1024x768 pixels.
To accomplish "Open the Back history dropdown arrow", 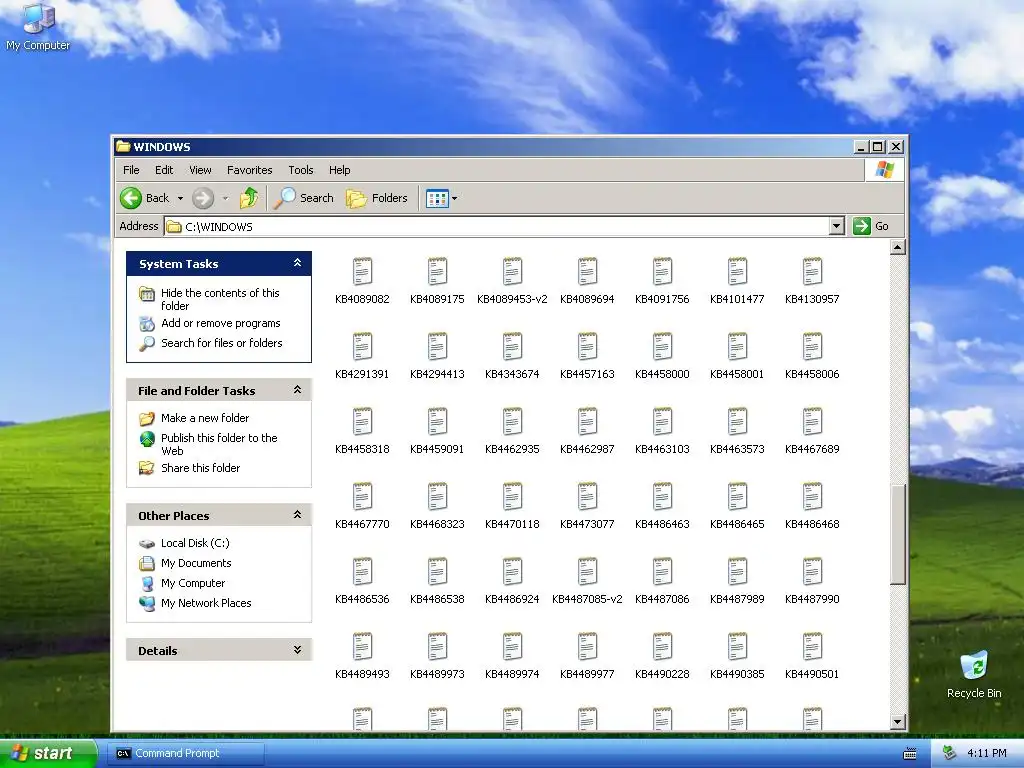I will coord(180,198).
